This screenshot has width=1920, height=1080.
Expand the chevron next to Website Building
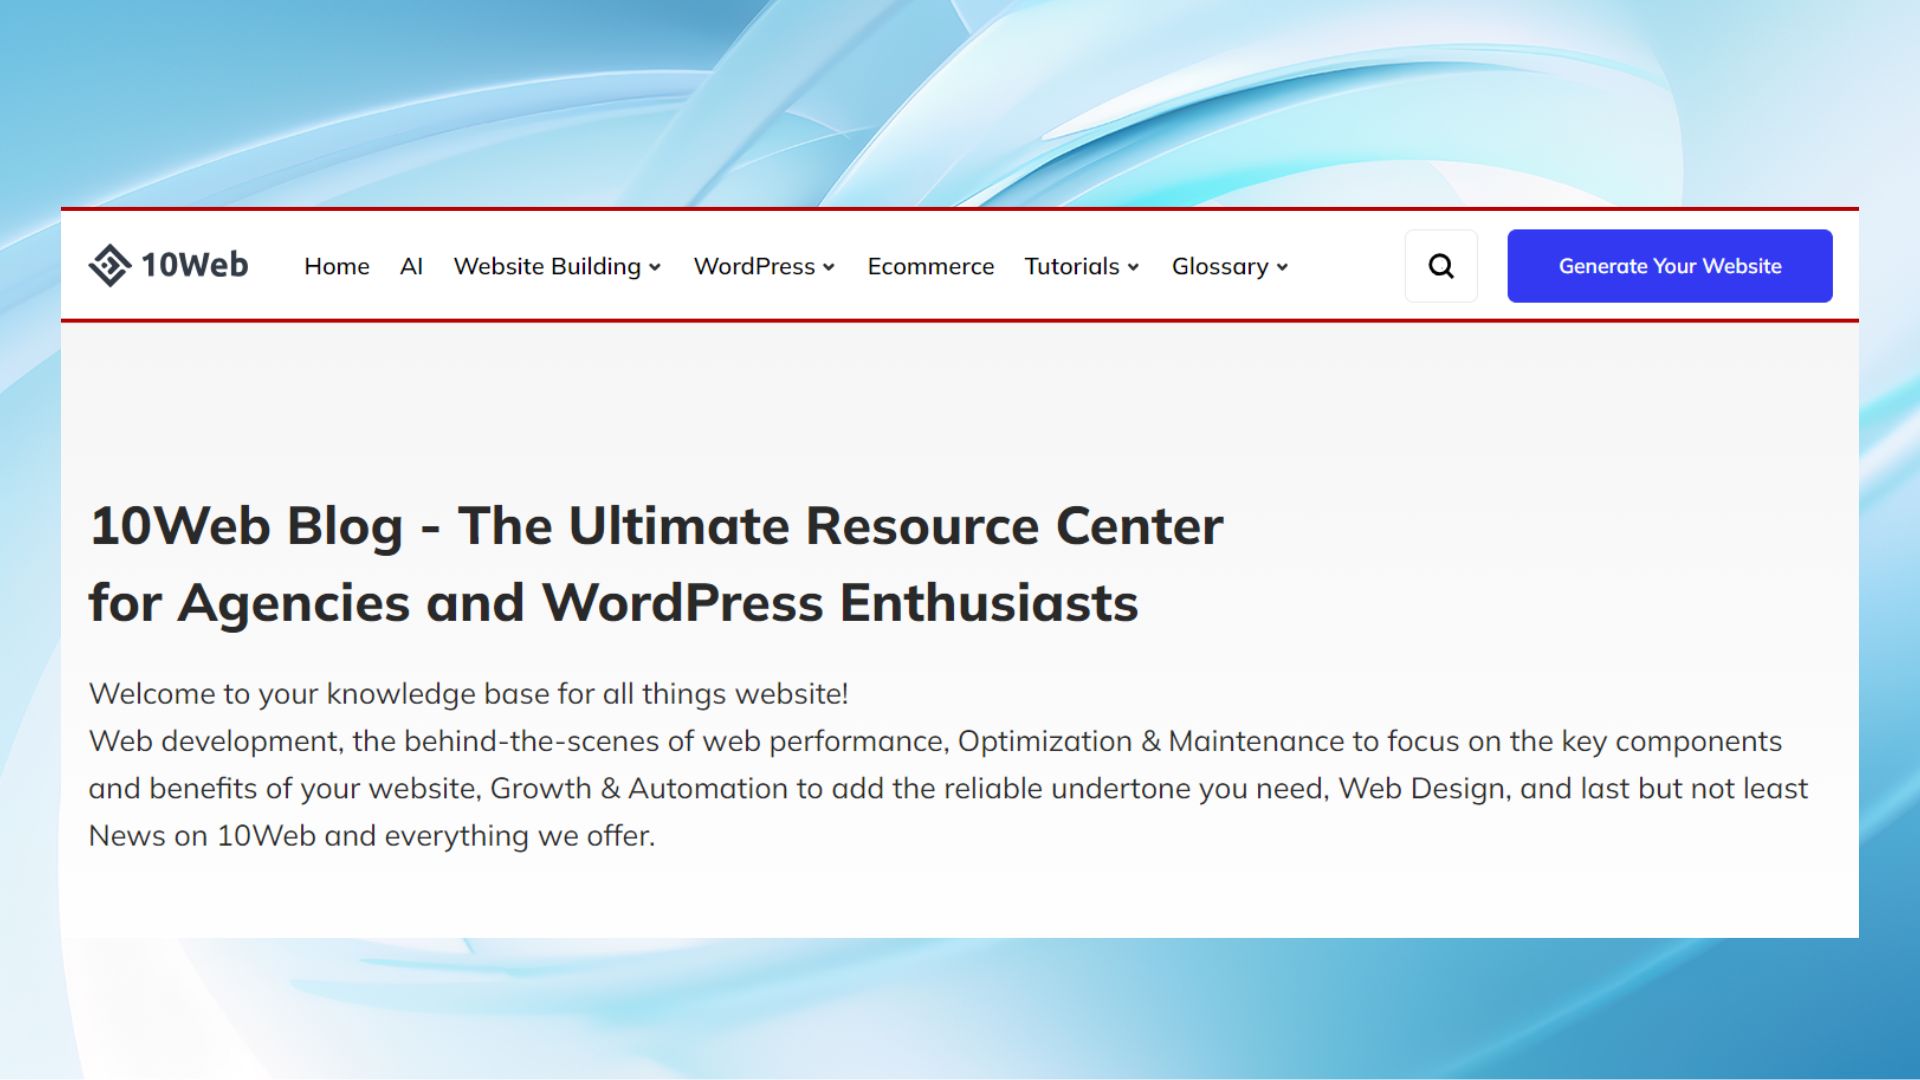click(655, 267)
